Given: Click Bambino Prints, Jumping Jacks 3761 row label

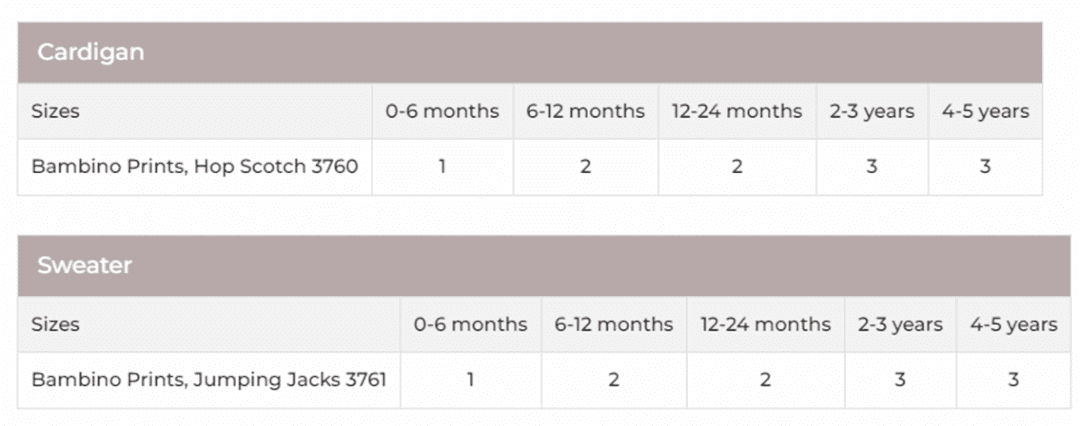Looking at the screenshot, I should (x=208, y=380).
